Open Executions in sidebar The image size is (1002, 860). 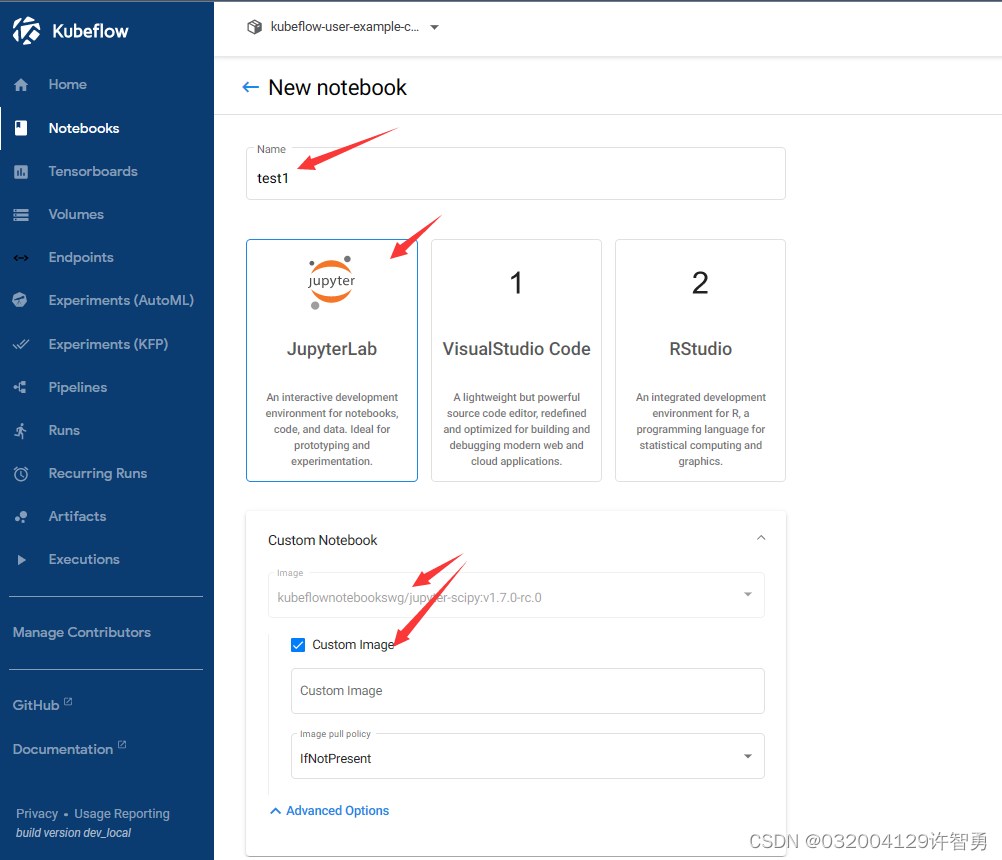click(107, 560)
